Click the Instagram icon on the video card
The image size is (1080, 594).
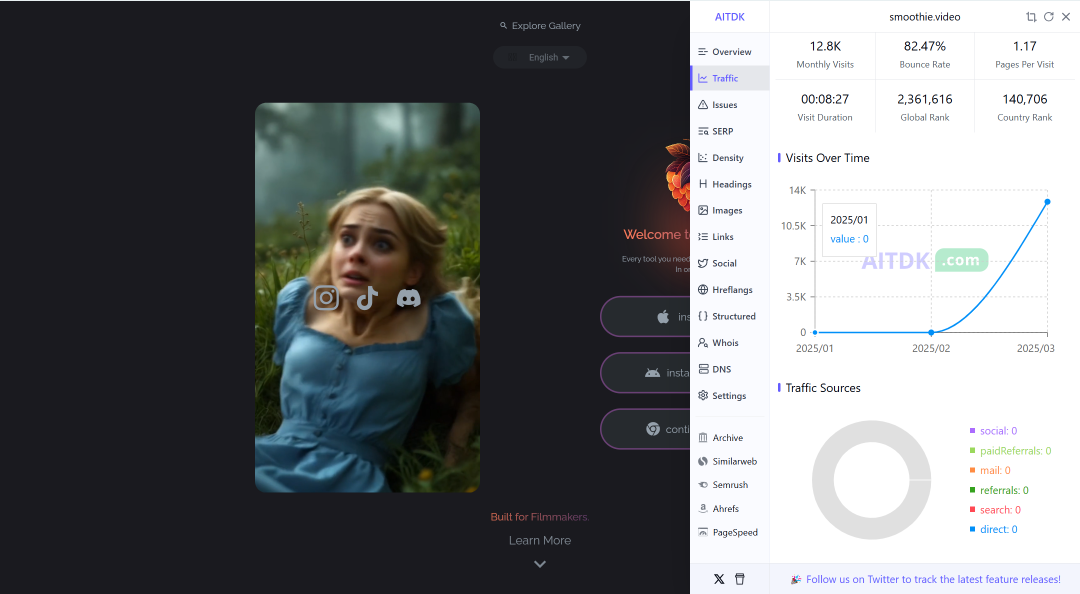pyautogui.click(x=326, y=298)
